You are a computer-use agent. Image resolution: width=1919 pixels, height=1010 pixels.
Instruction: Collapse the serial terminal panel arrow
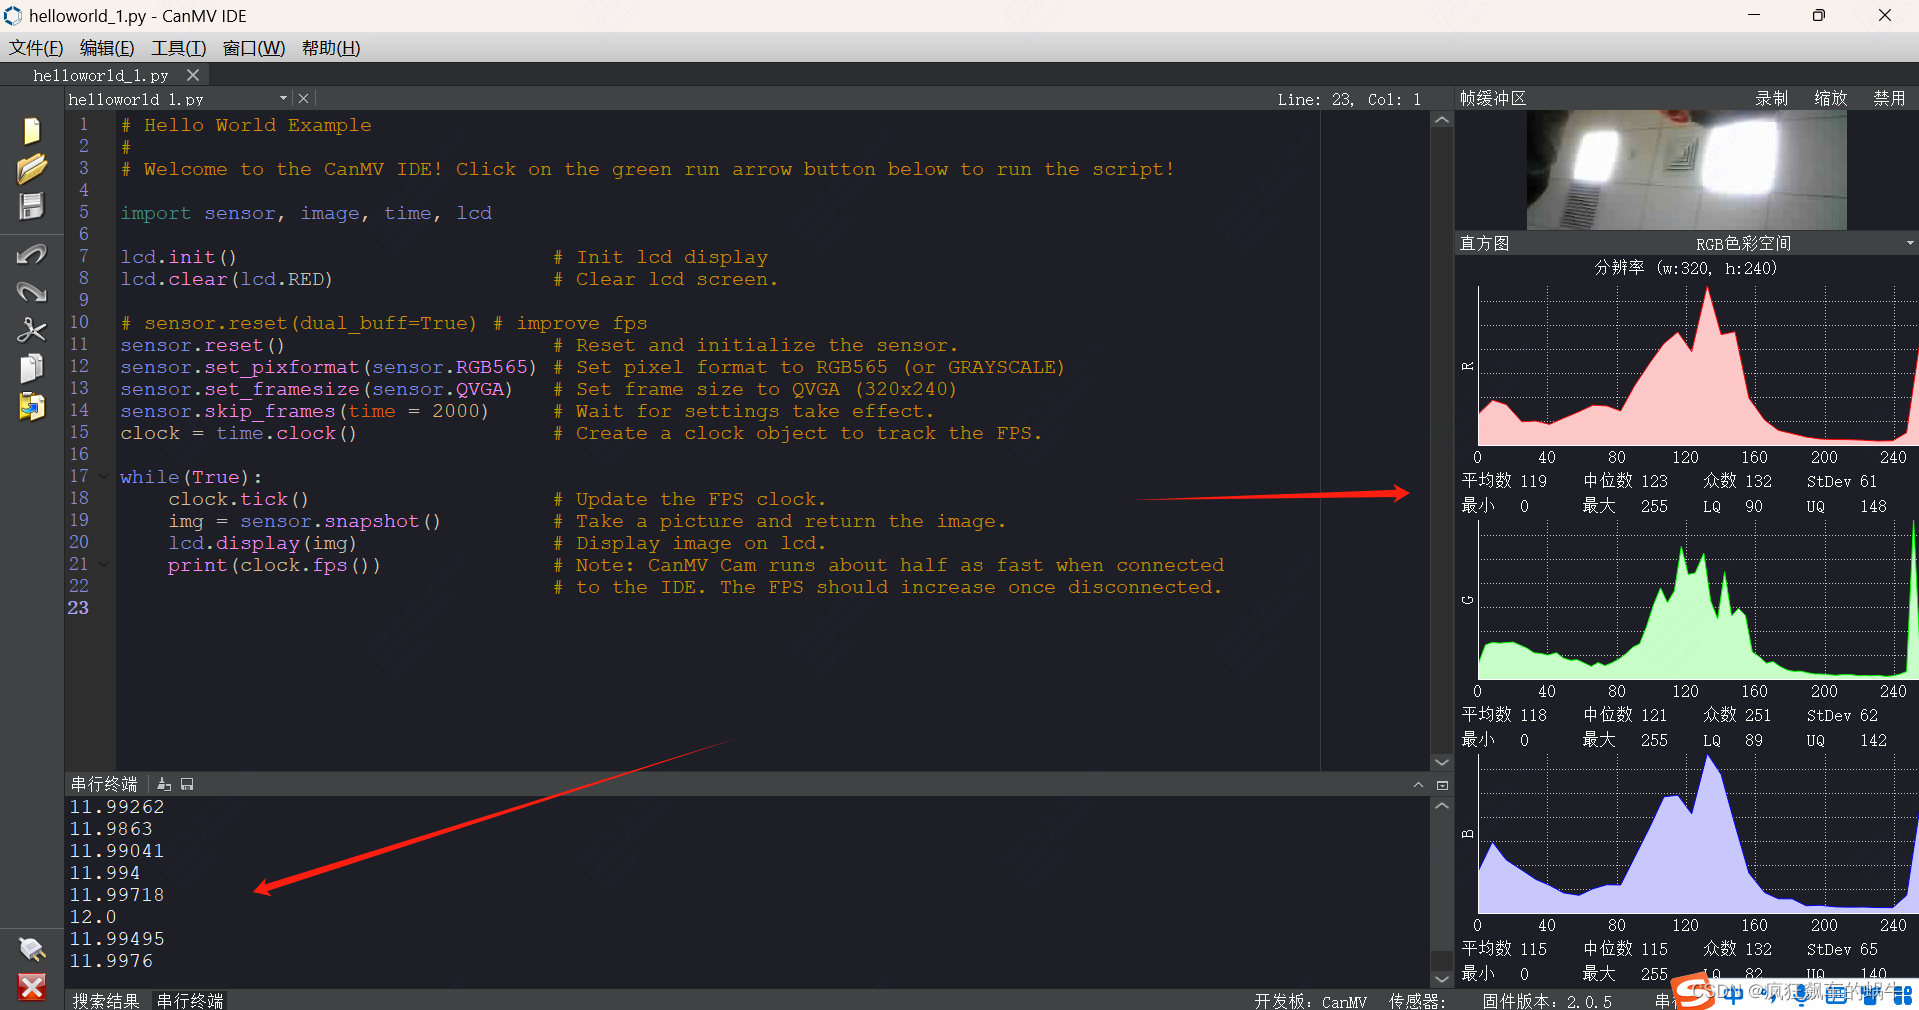tap(1418, 785)
